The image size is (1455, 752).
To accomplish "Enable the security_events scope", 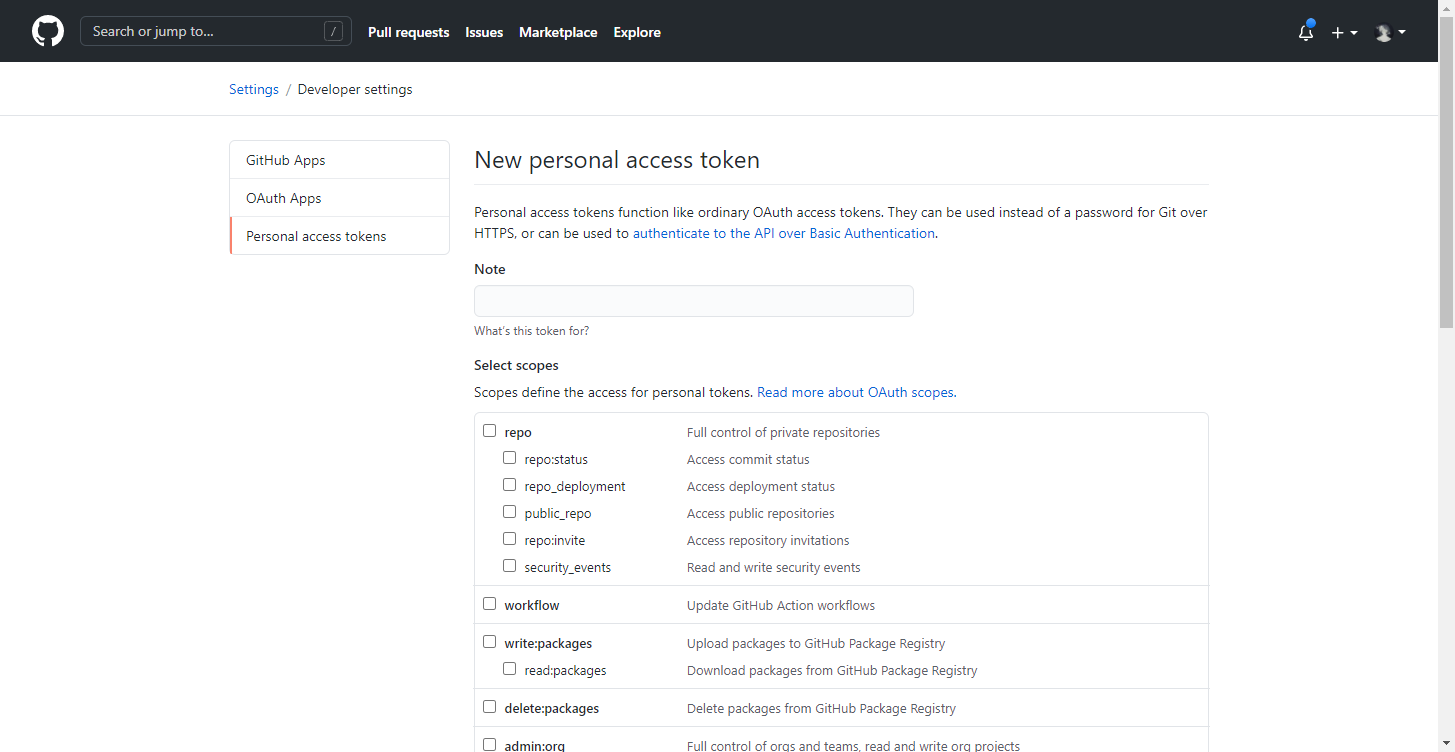I will click(510, 566).
